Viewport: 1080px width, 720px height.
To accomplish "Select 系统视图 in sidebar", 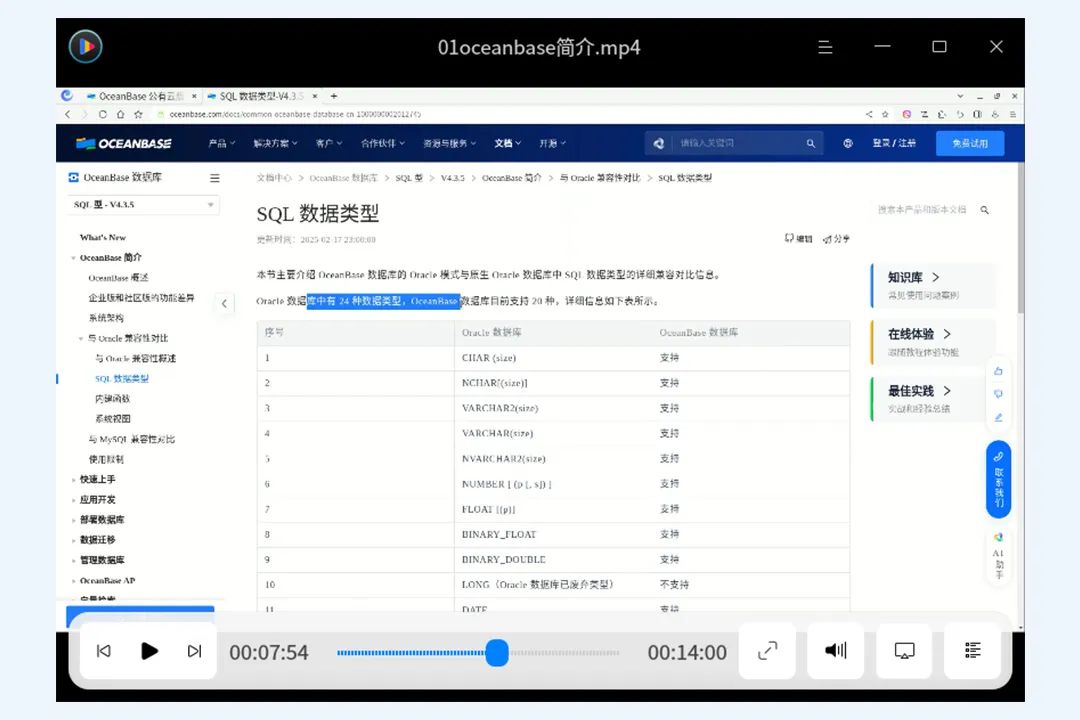I will (112, 418).
